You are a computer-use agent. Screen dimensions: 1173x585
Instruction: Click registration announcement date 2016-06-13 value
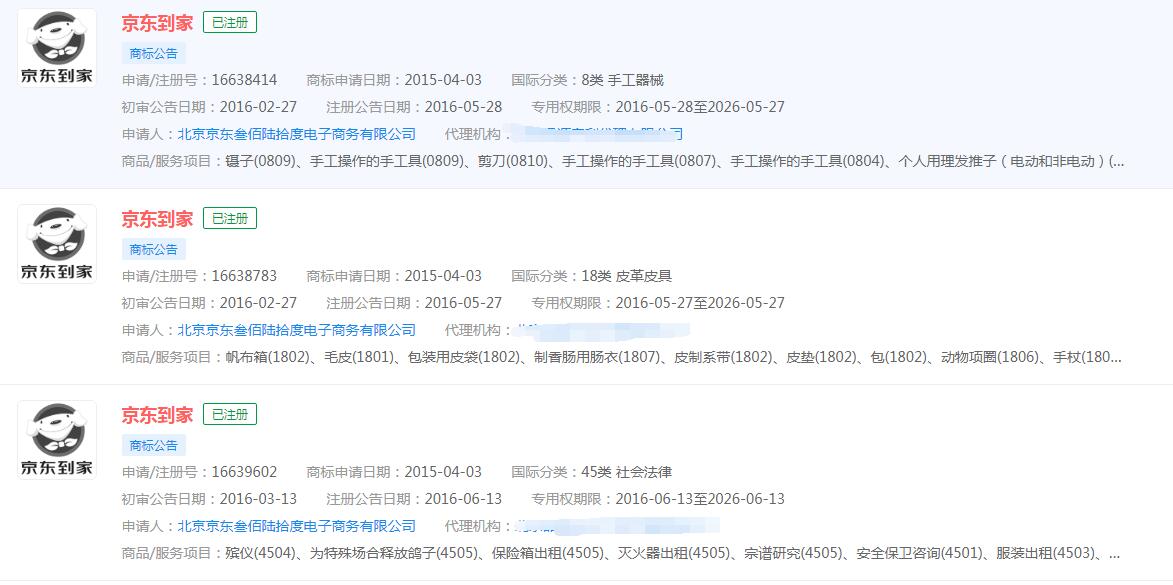tap(463, 499)
